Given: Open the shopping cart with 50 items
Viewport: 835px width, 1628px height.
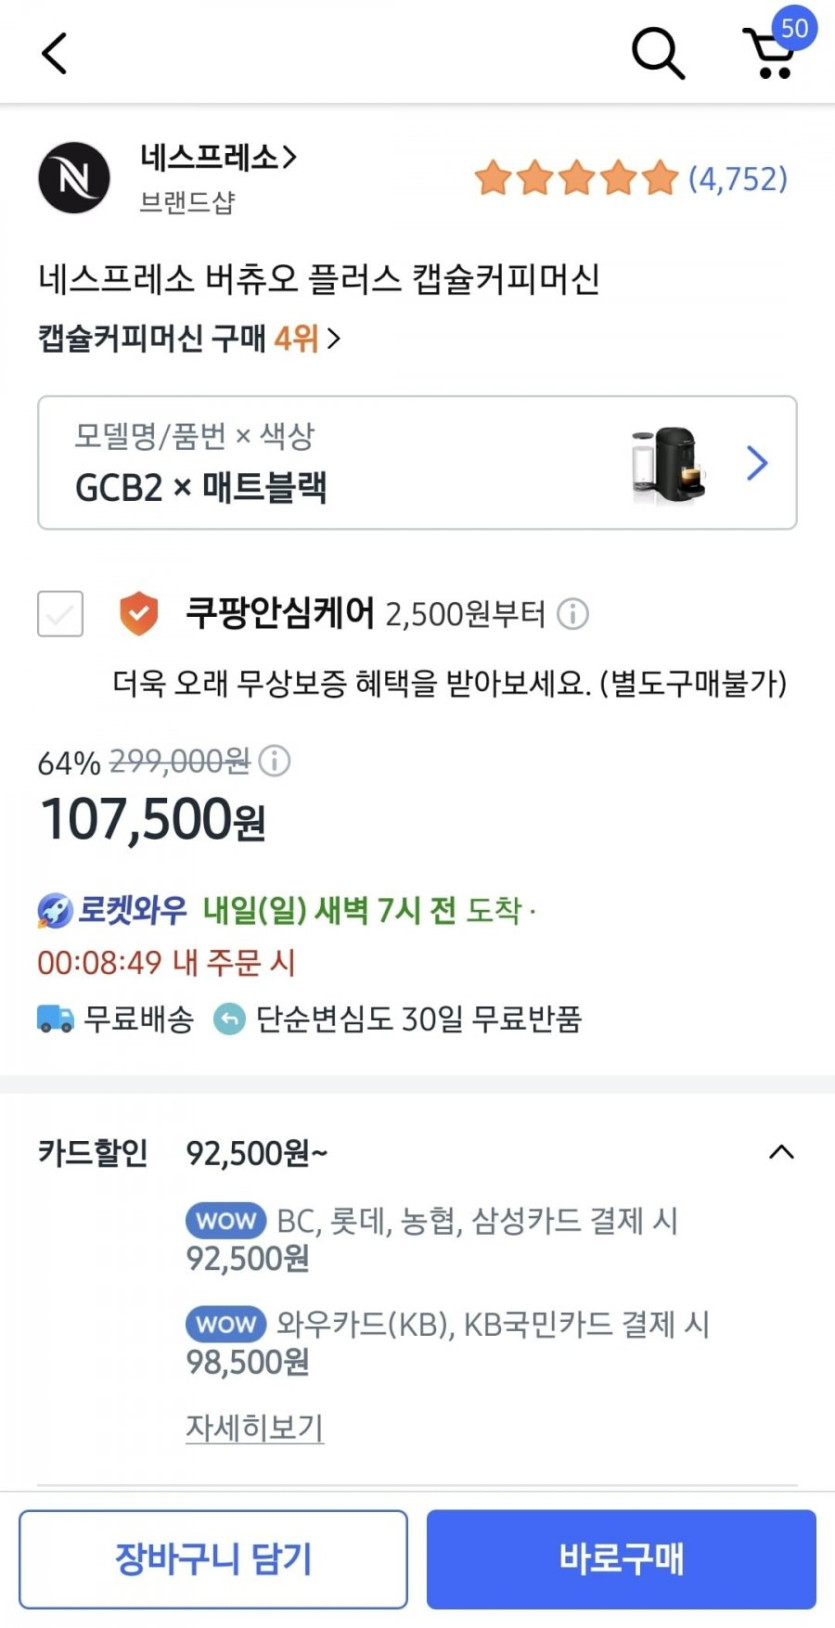Looking at the screenshot, I should 771,53.
